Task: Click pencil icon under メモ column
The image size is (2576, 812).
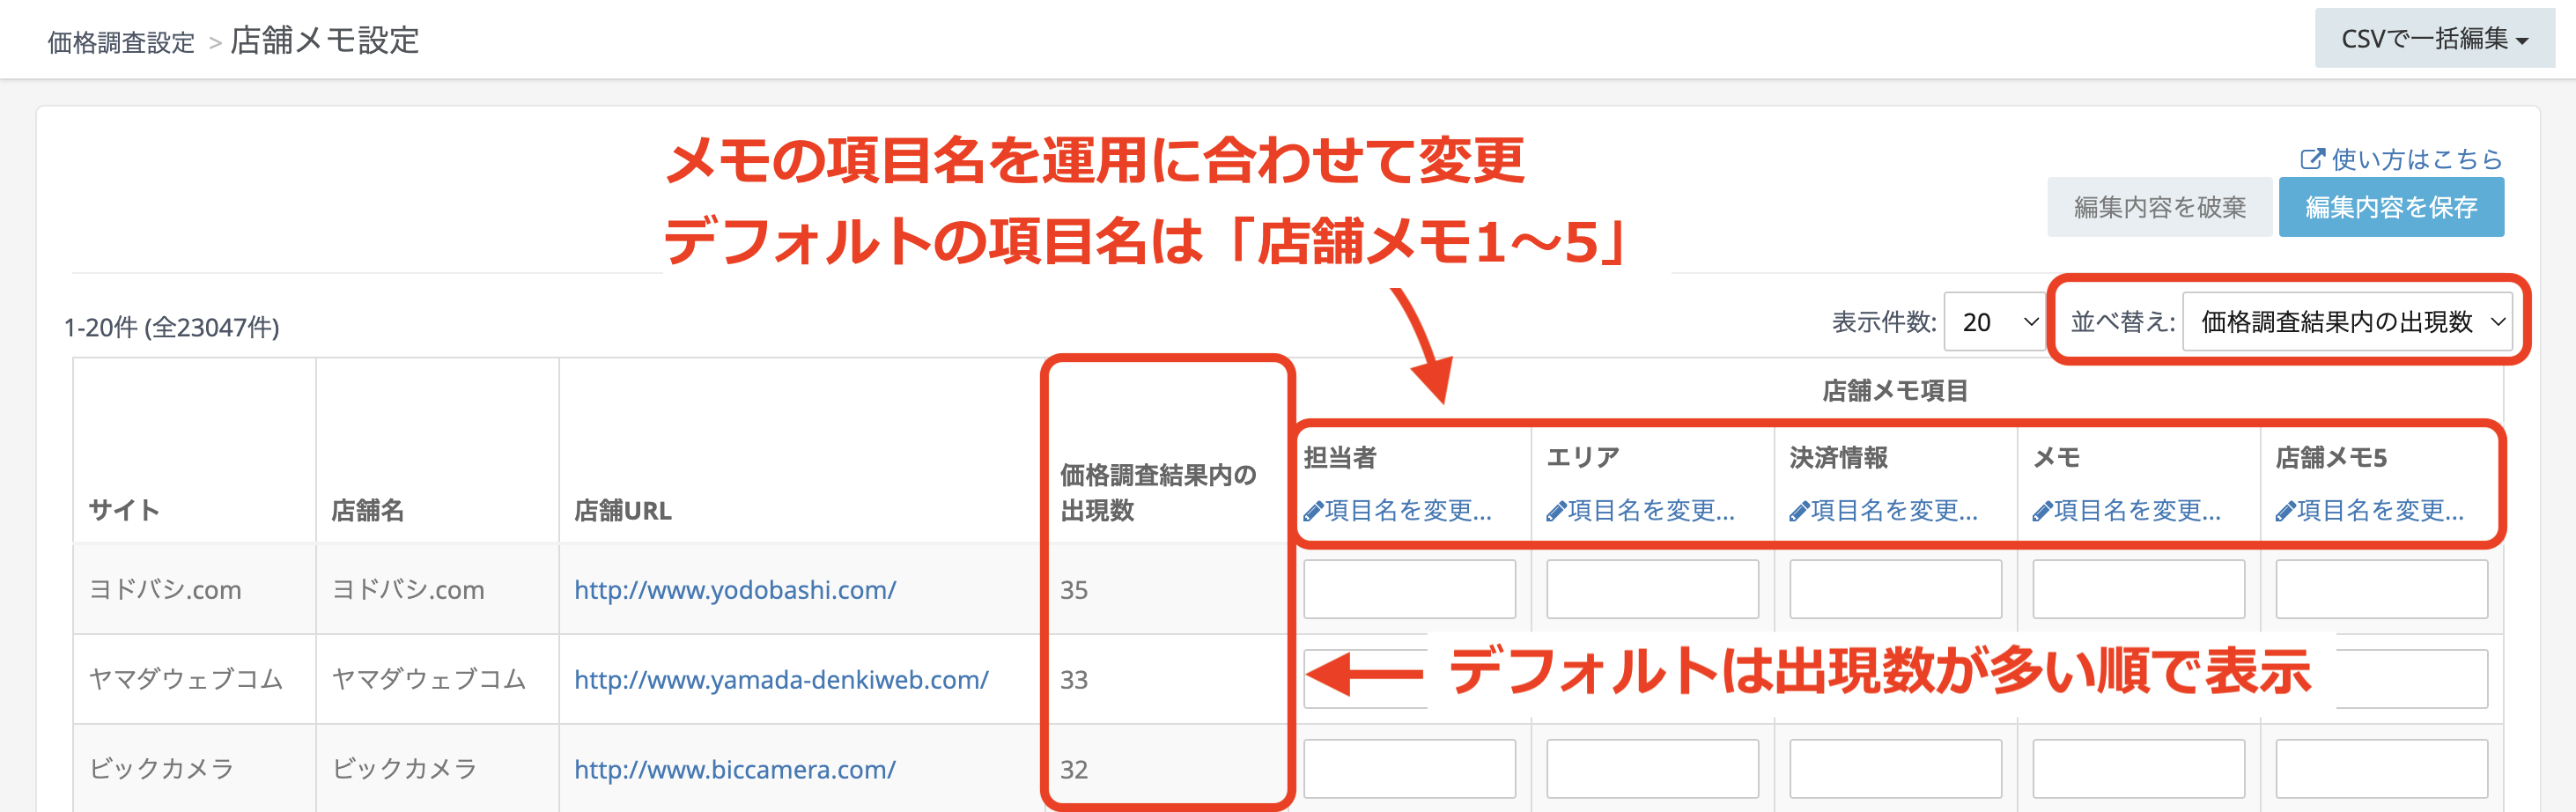Action: (2042, 512)
